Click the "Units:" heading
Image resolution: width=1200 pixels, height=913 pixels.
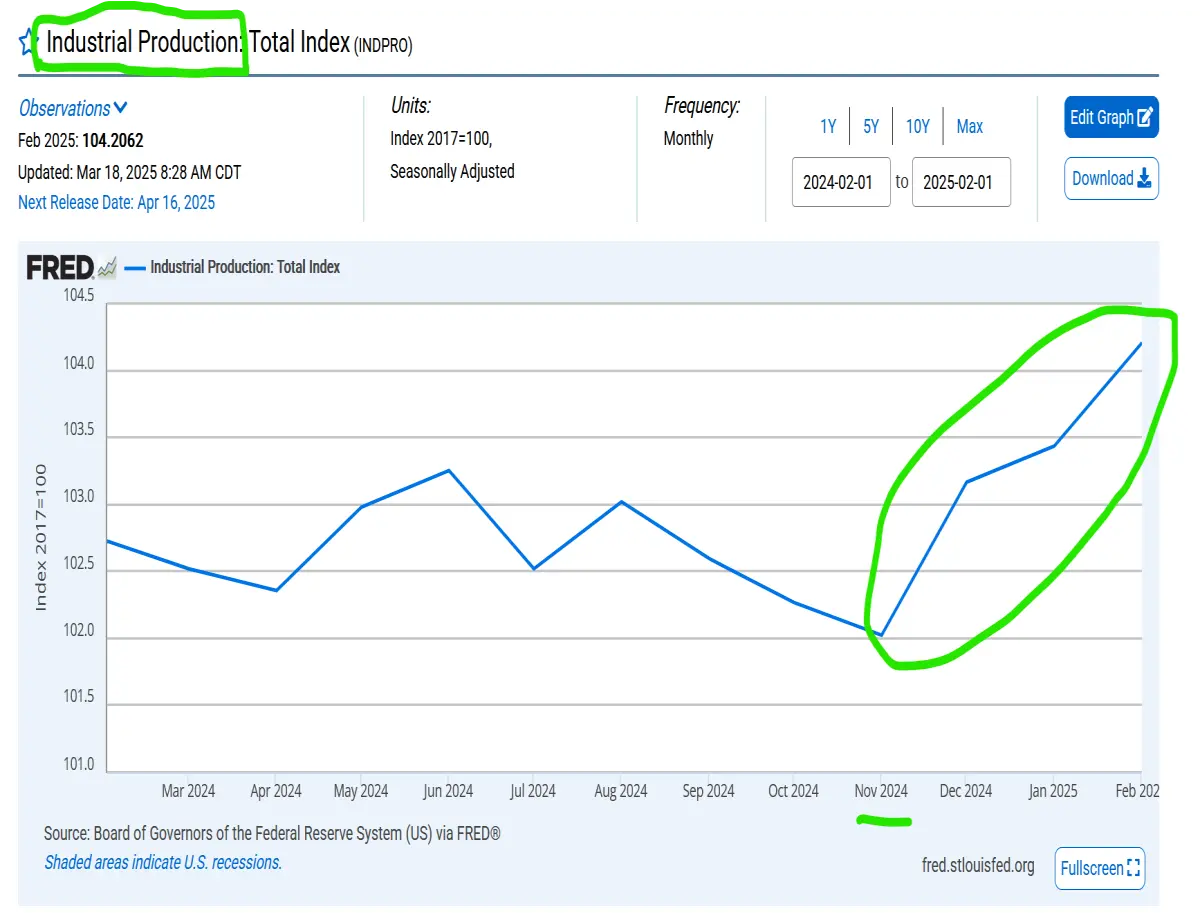tap(410, 106)
